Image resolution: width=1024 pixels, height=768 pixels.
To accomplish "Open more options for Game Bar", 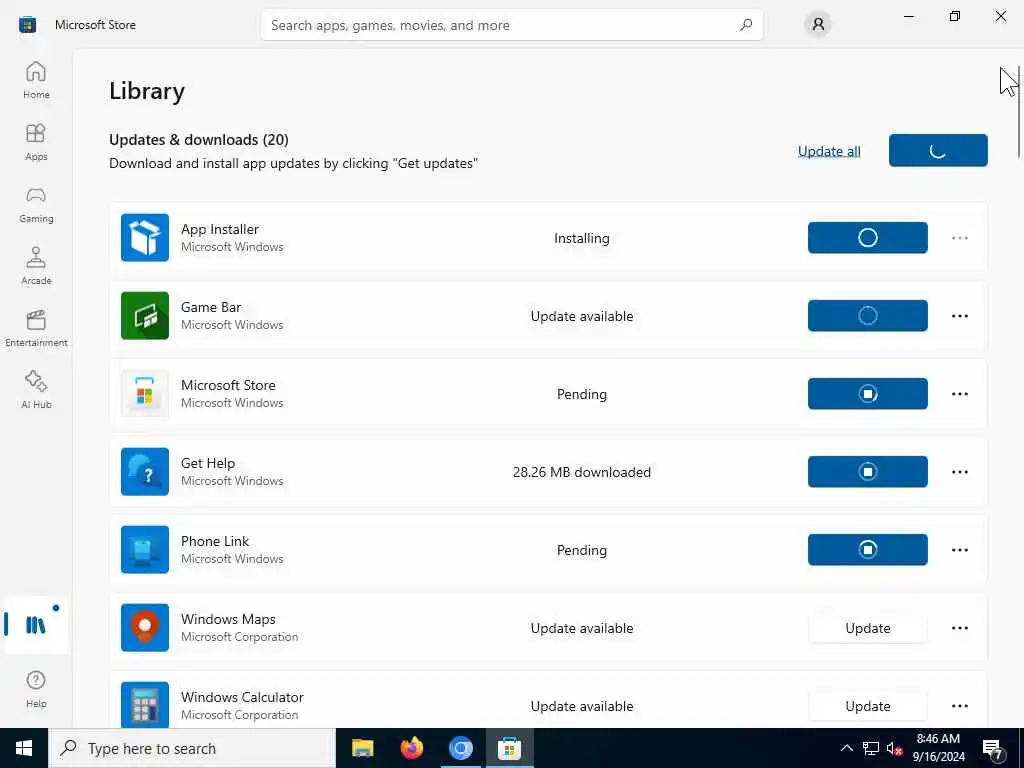I will tap(959, 315).
